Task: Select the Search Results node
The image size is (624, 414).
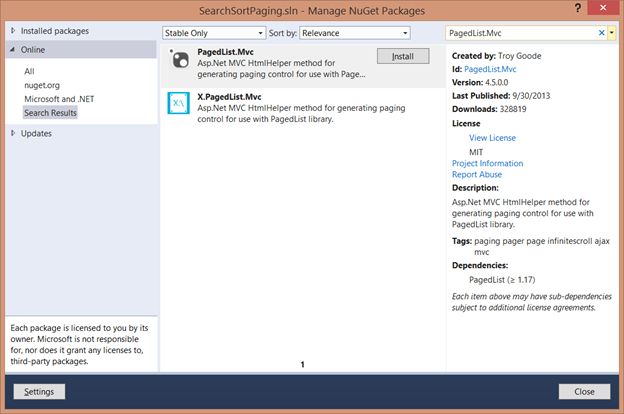Action: click(x=50, y=113)
